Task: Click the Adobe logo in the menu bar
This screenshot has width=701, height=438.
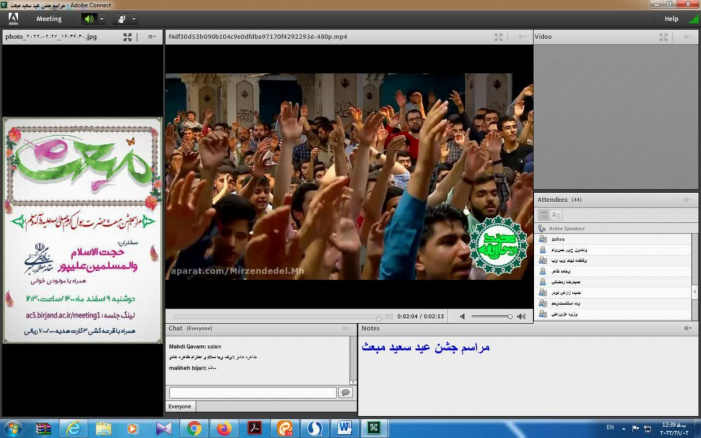Action: (x=12, y=19)
